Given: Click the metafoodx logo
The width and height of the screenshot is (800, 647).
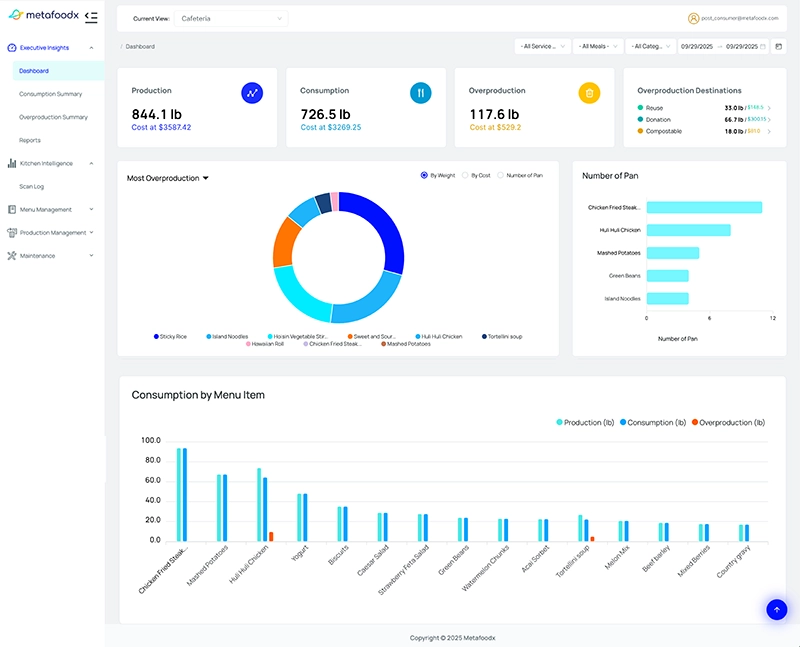Looking at the screenshot, I should pos(44,15).
